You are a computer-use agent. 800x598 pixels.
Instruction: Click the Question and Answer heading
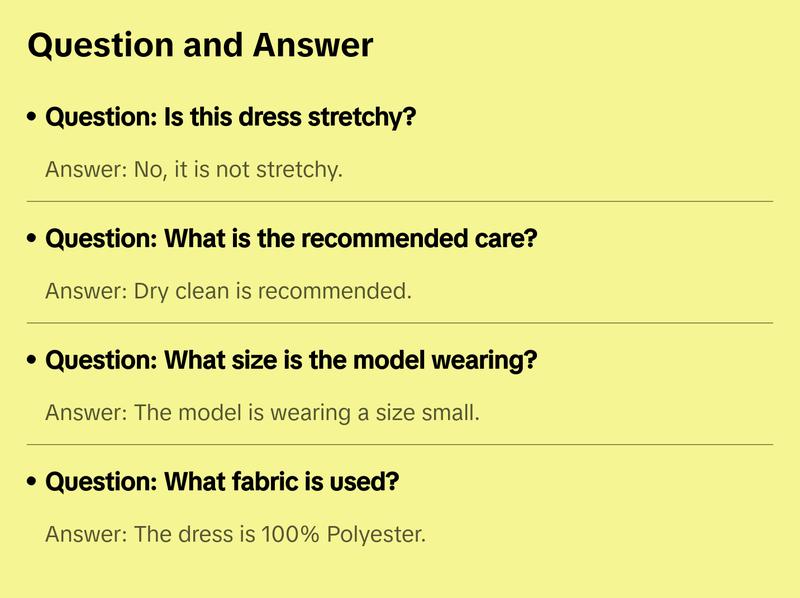click(x=200, y=45)
